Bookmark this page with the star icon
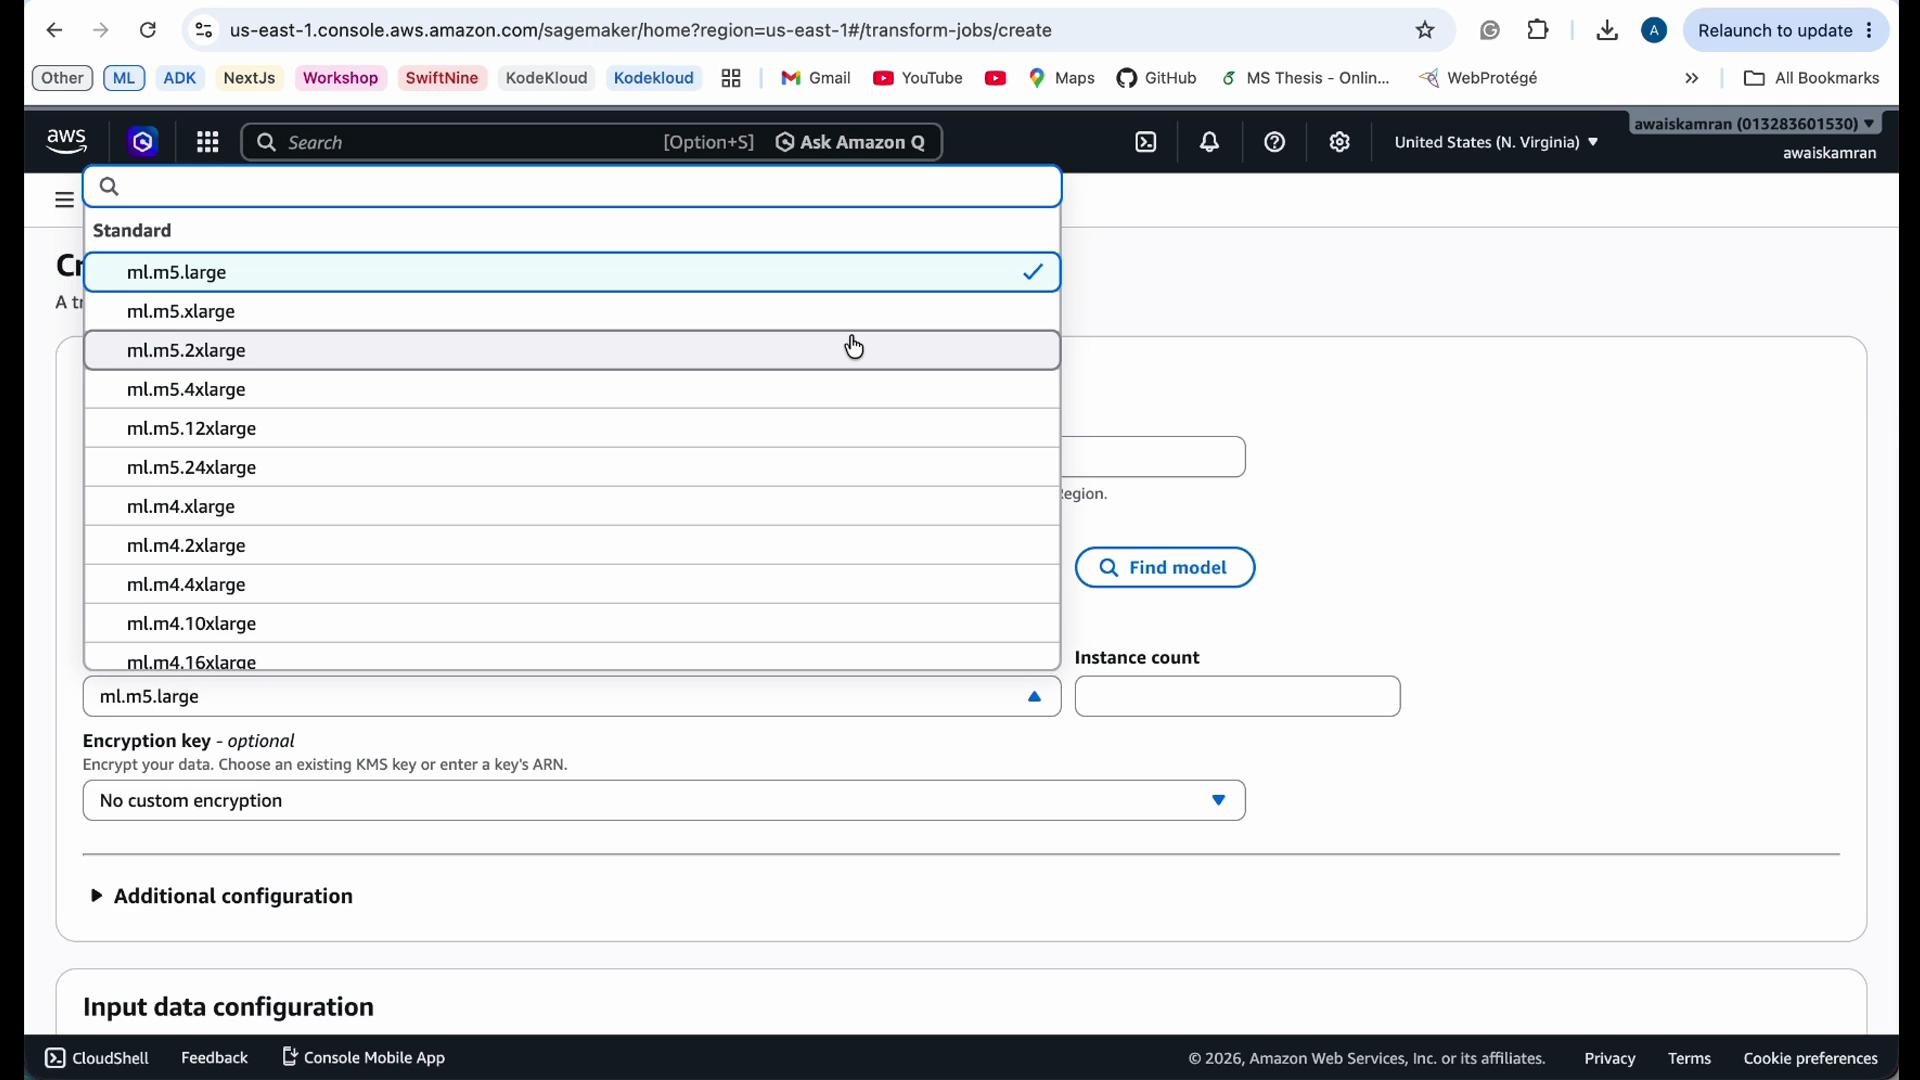Screen dimensions: 1920x1080 (1426, 31)
